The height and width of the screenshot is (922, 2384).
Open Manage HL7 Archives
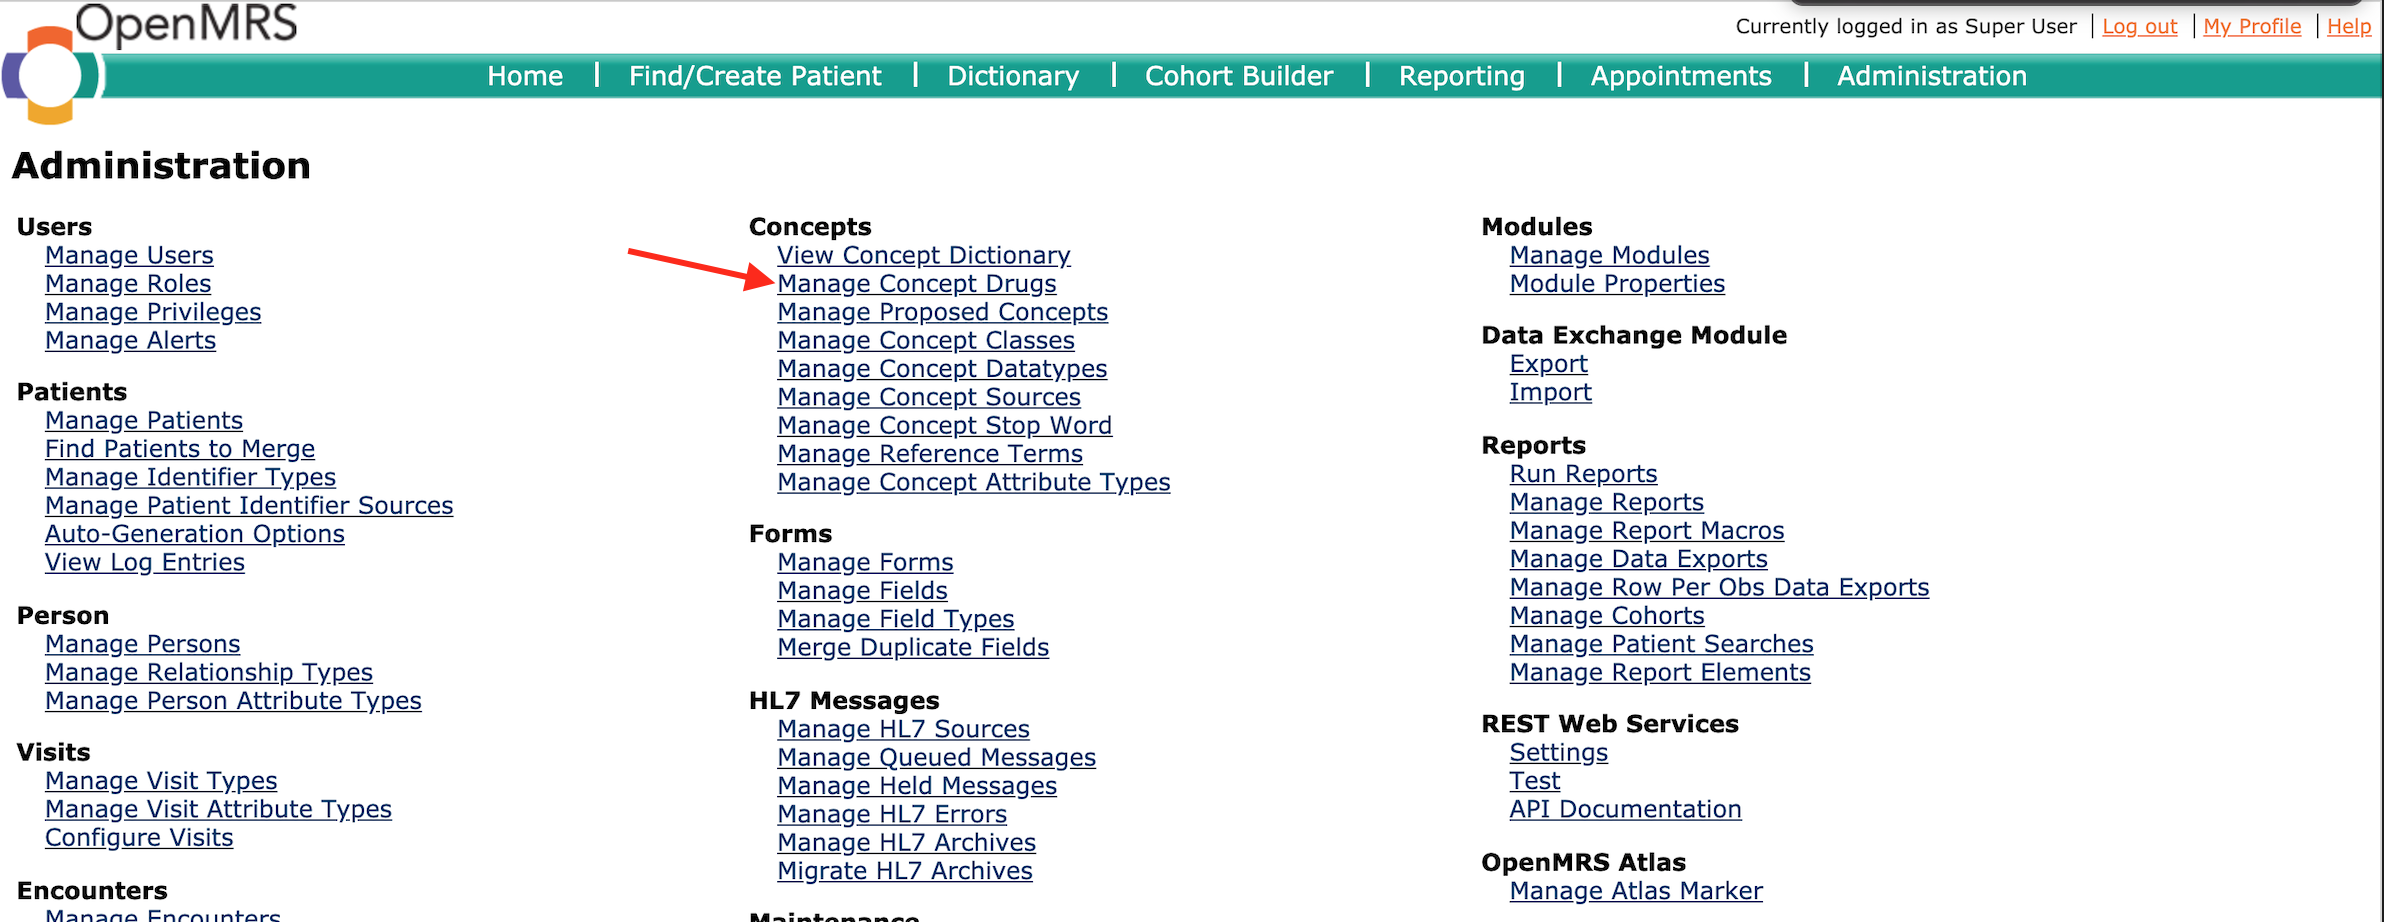point(907,843)
